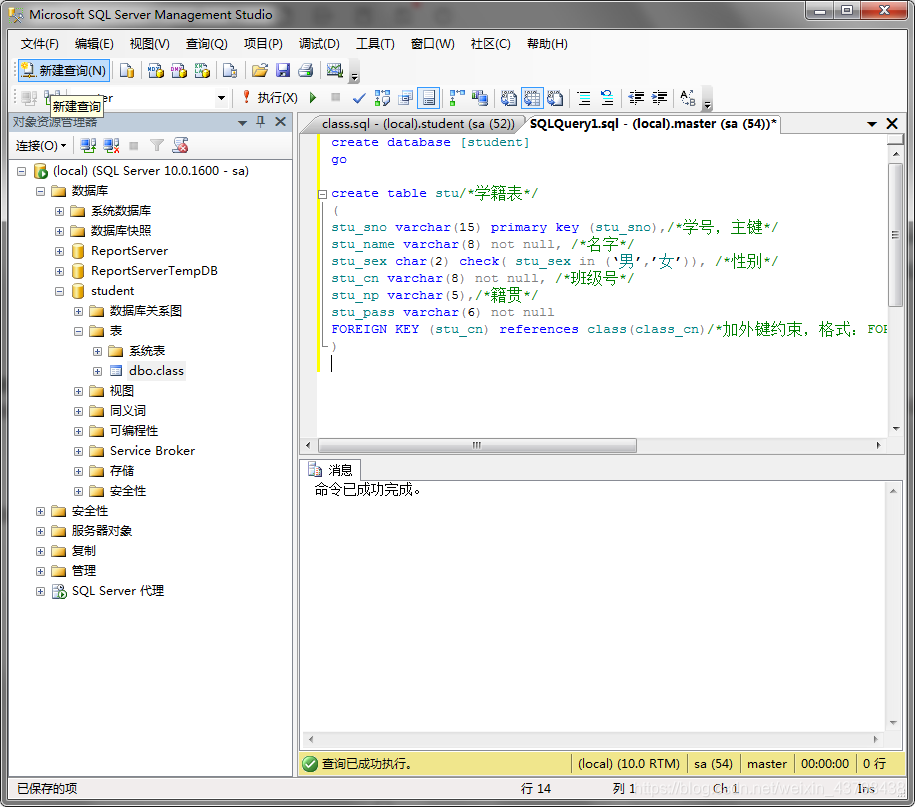Click the blue Parse checkmark icon
The height and width of the screenshot is (807, 915).
[x=359, y=98]
